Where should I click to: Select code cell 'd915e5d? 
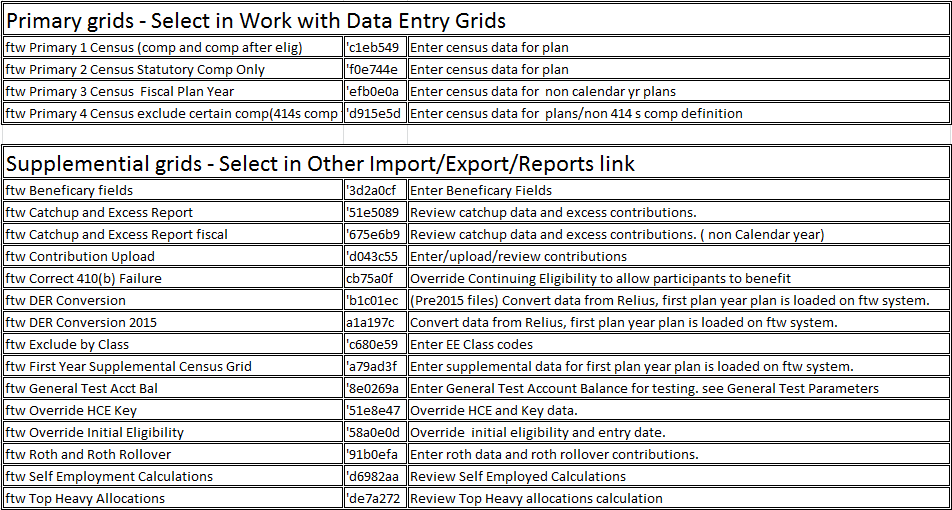point(375,113)
